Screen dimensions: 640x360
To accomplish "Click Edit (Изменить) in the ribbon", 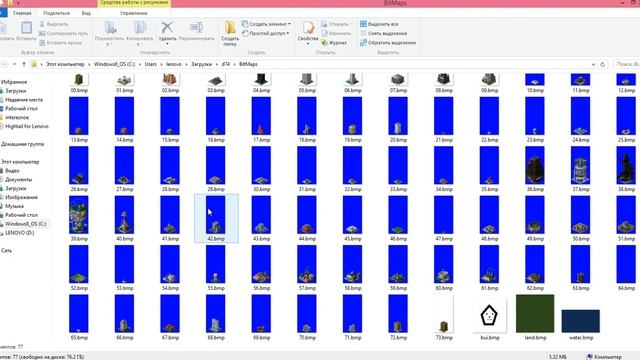I will [336, 33].
